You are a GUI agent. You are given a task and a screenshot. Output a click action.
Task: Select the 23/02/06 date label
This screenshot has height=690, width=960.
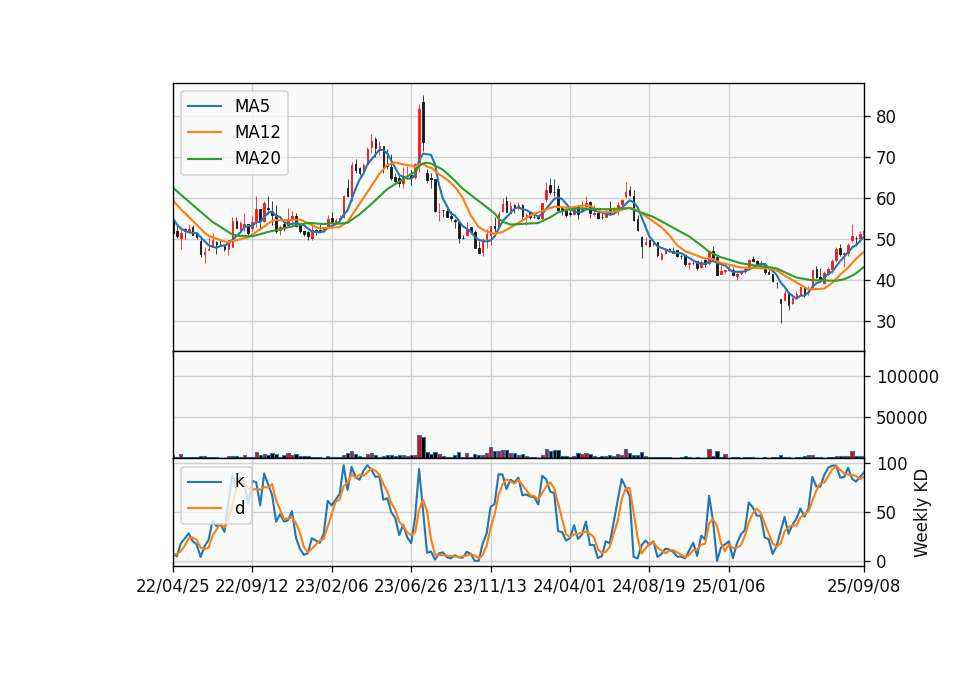(x=332, y=586)
